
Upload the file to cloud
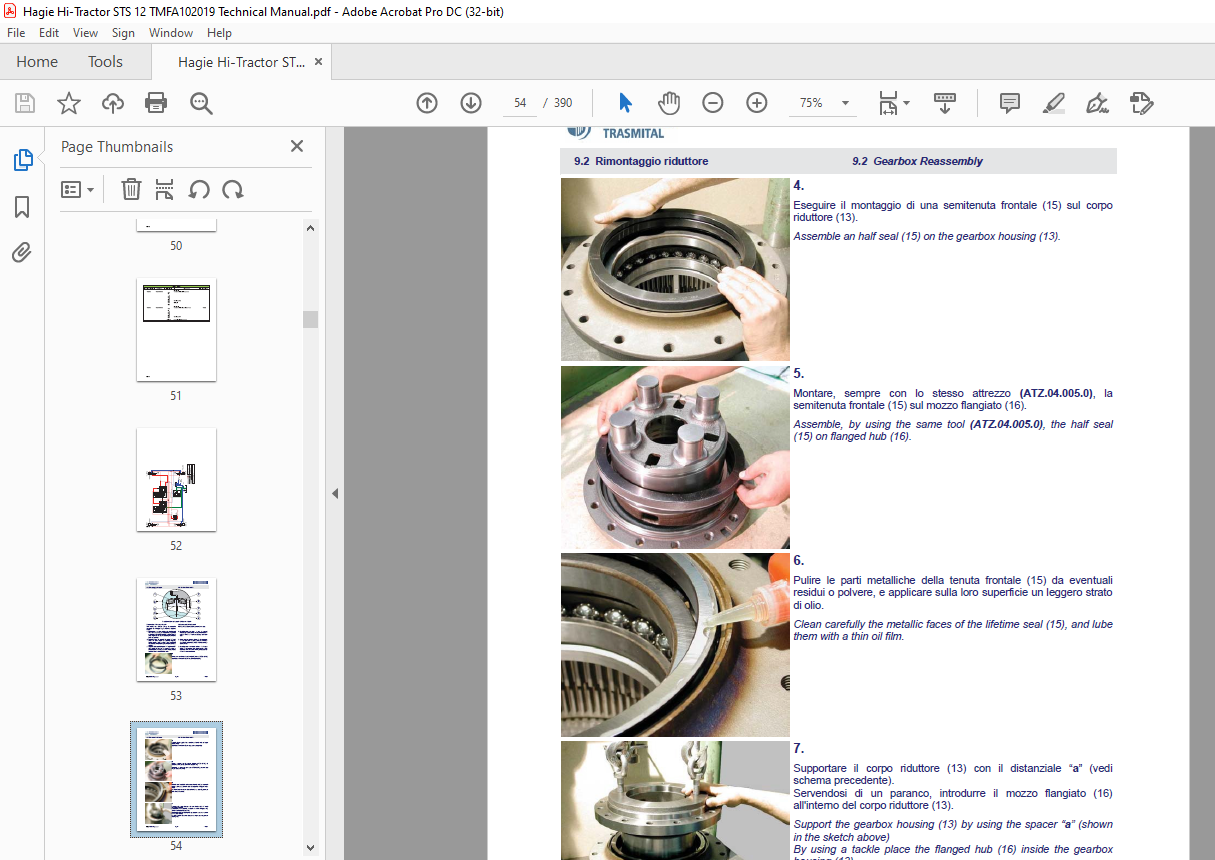click(x=113, y=103)
